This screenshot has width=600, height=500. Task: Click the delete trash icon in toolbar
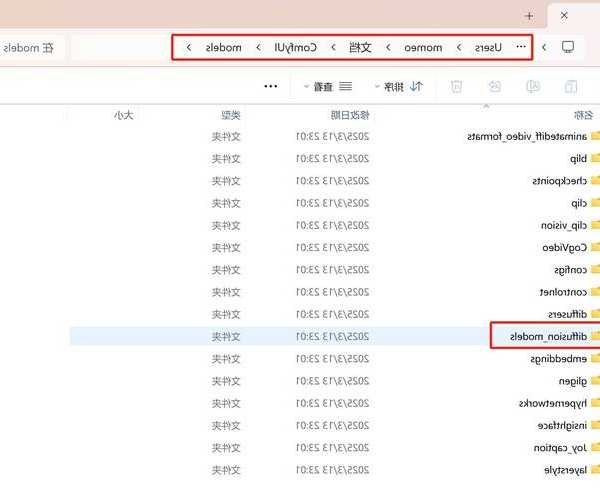tap(456, 87)
